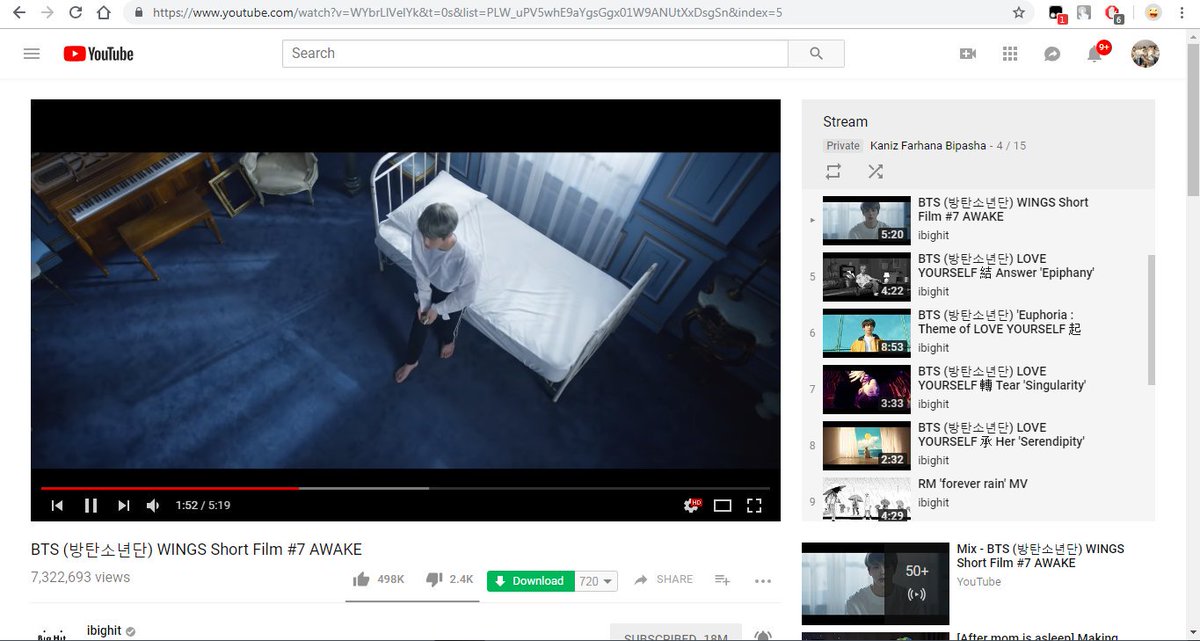Open the red extension icon with 6 badge
Screen dimensions: 1200x641
1114,14
